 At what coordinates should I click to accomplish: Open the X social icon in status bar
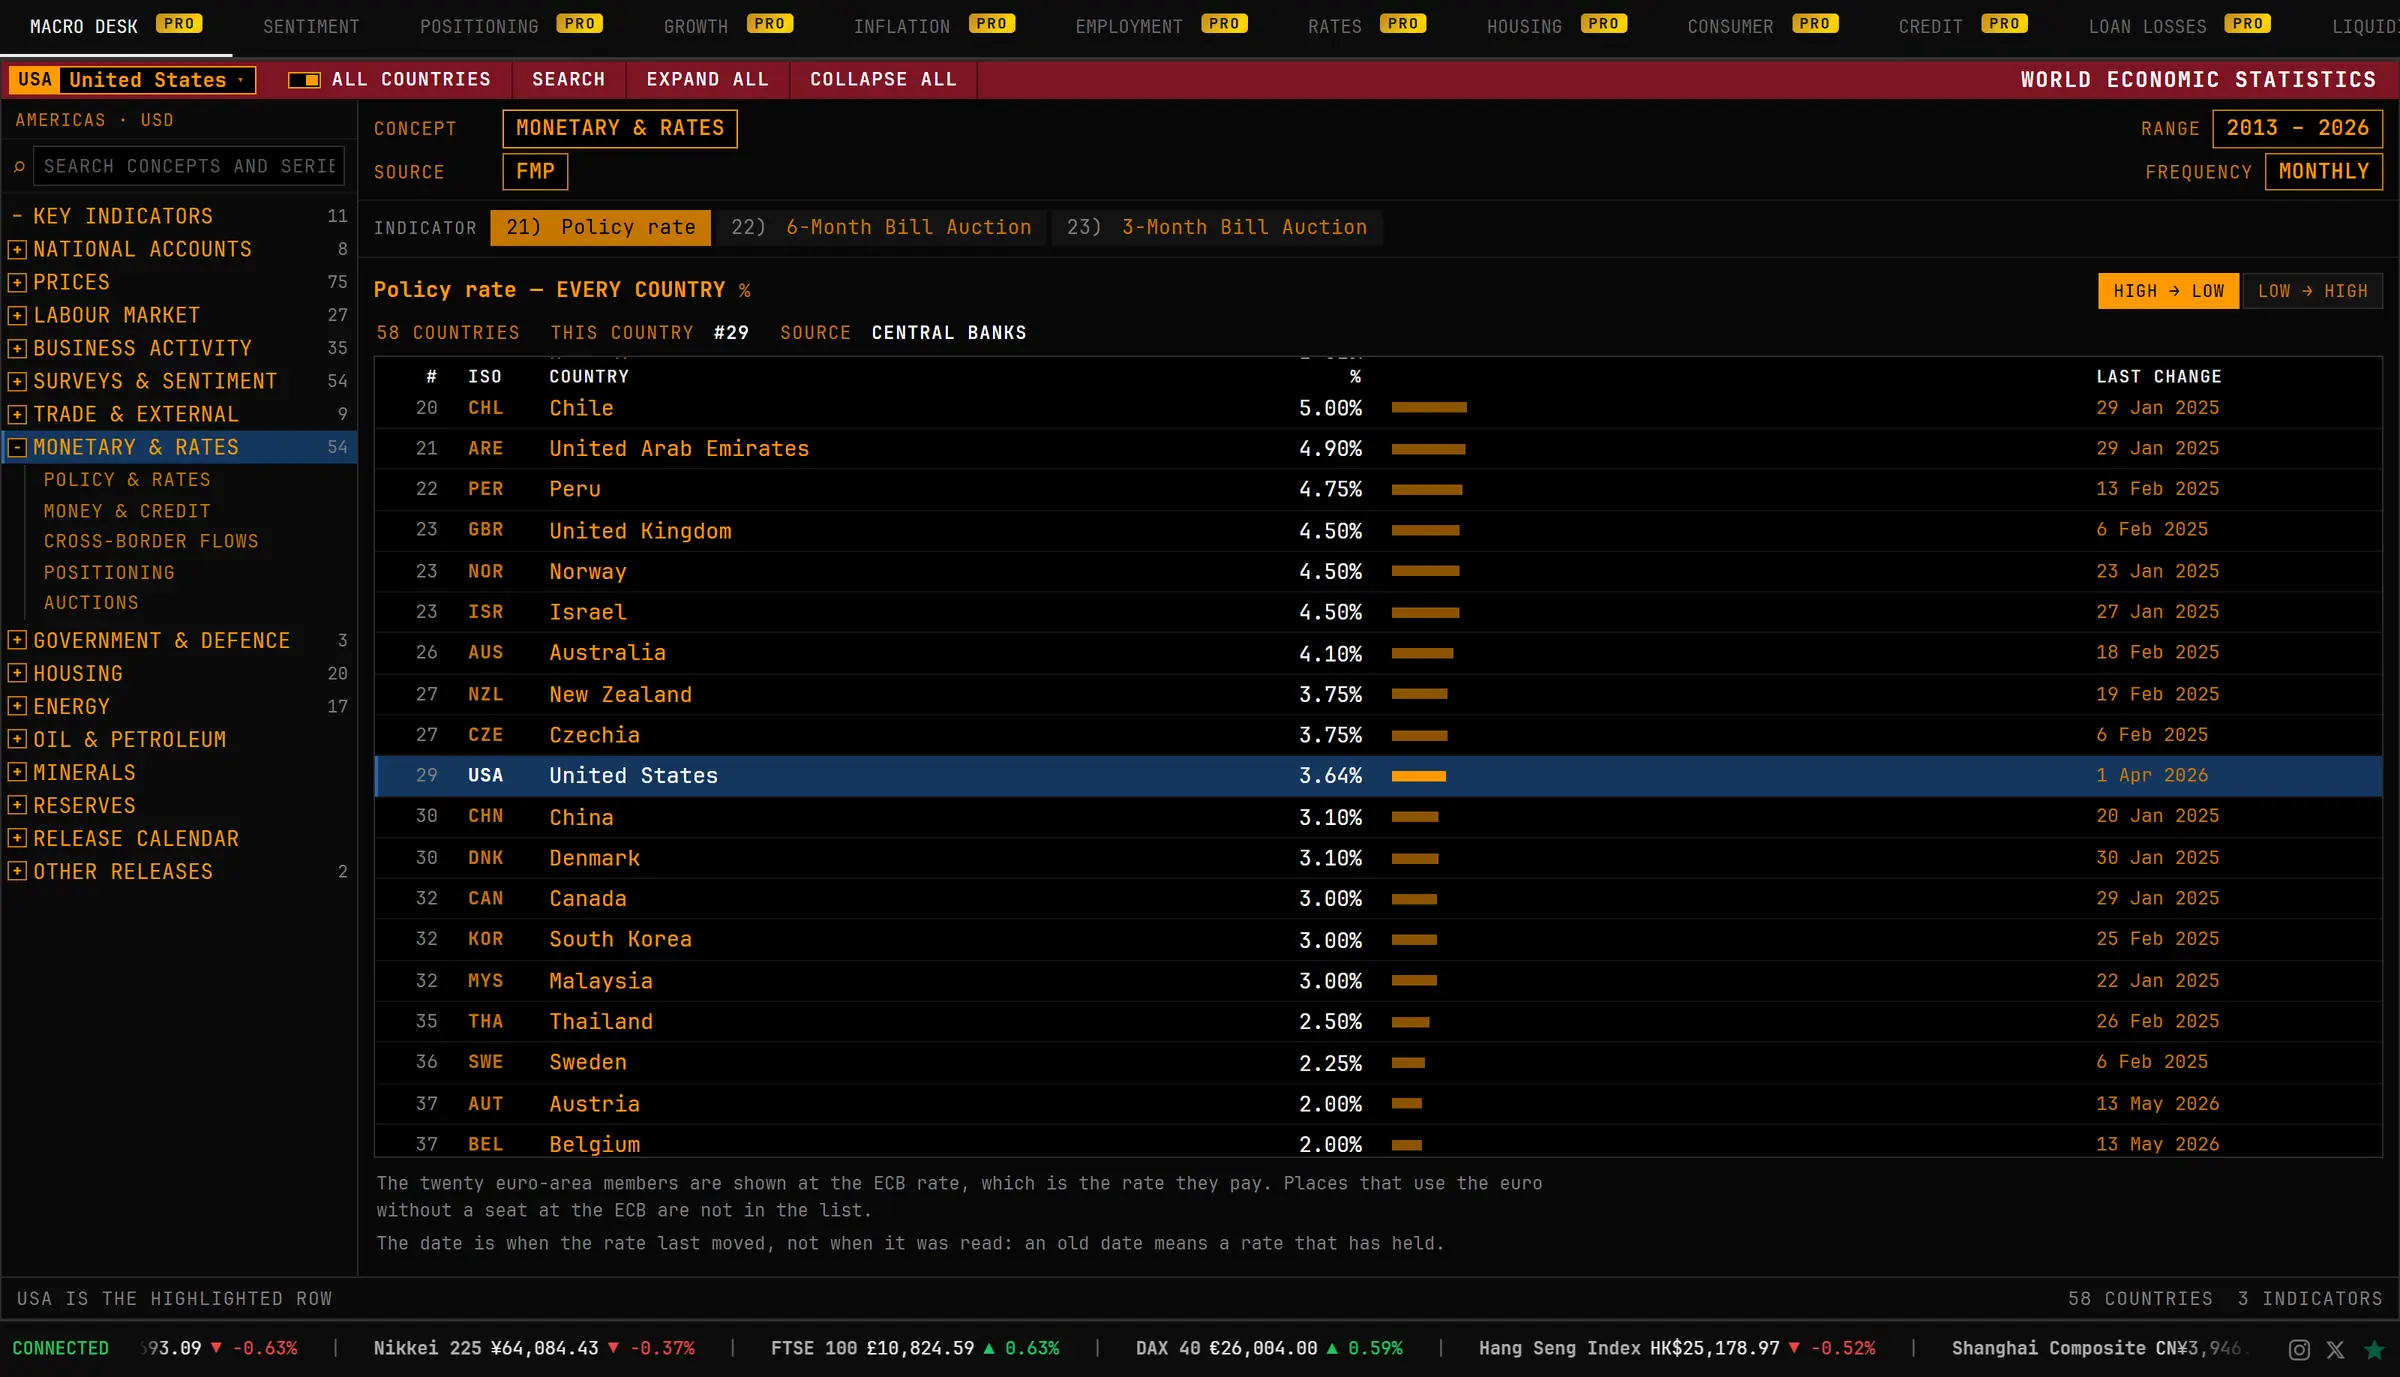2335,1349
